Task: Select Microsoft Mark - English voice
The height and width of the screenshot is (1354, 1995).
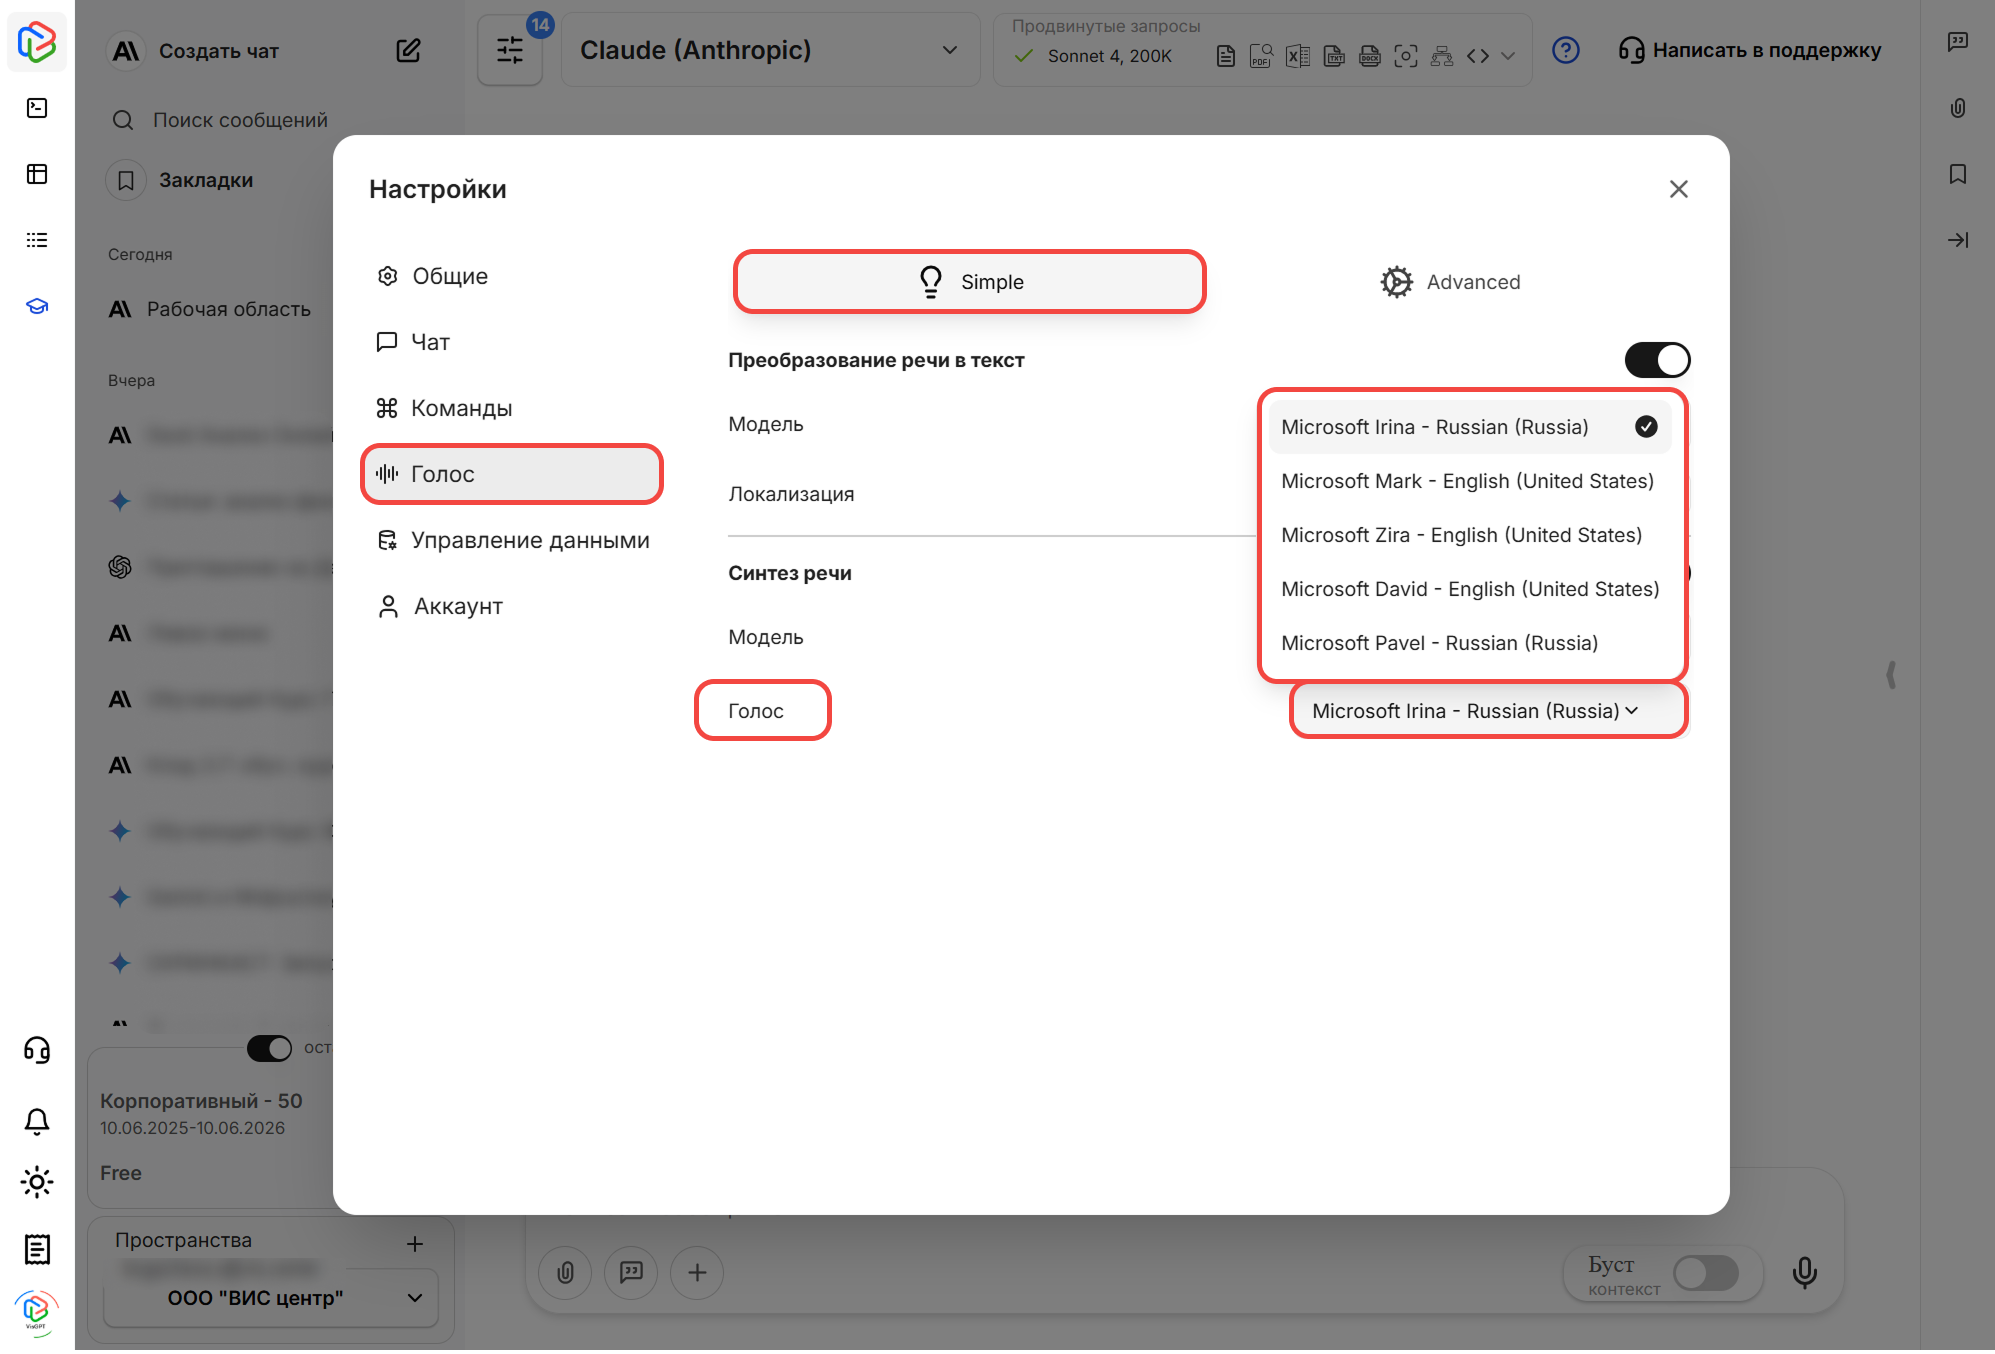Action: tap(1469, 481)
